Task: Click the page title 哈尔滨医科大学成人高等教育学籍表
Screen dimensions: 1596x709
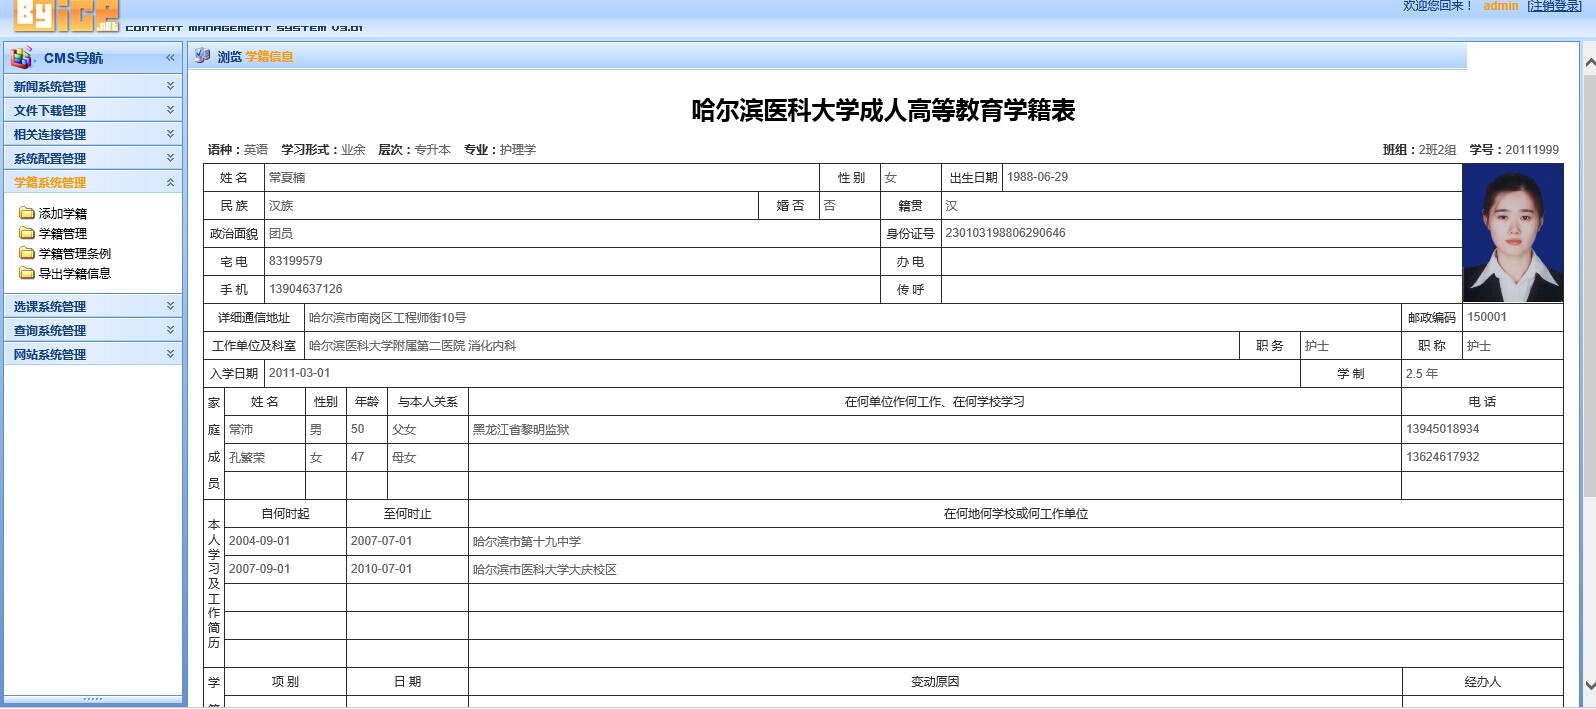Action: [x=883, y=110]
